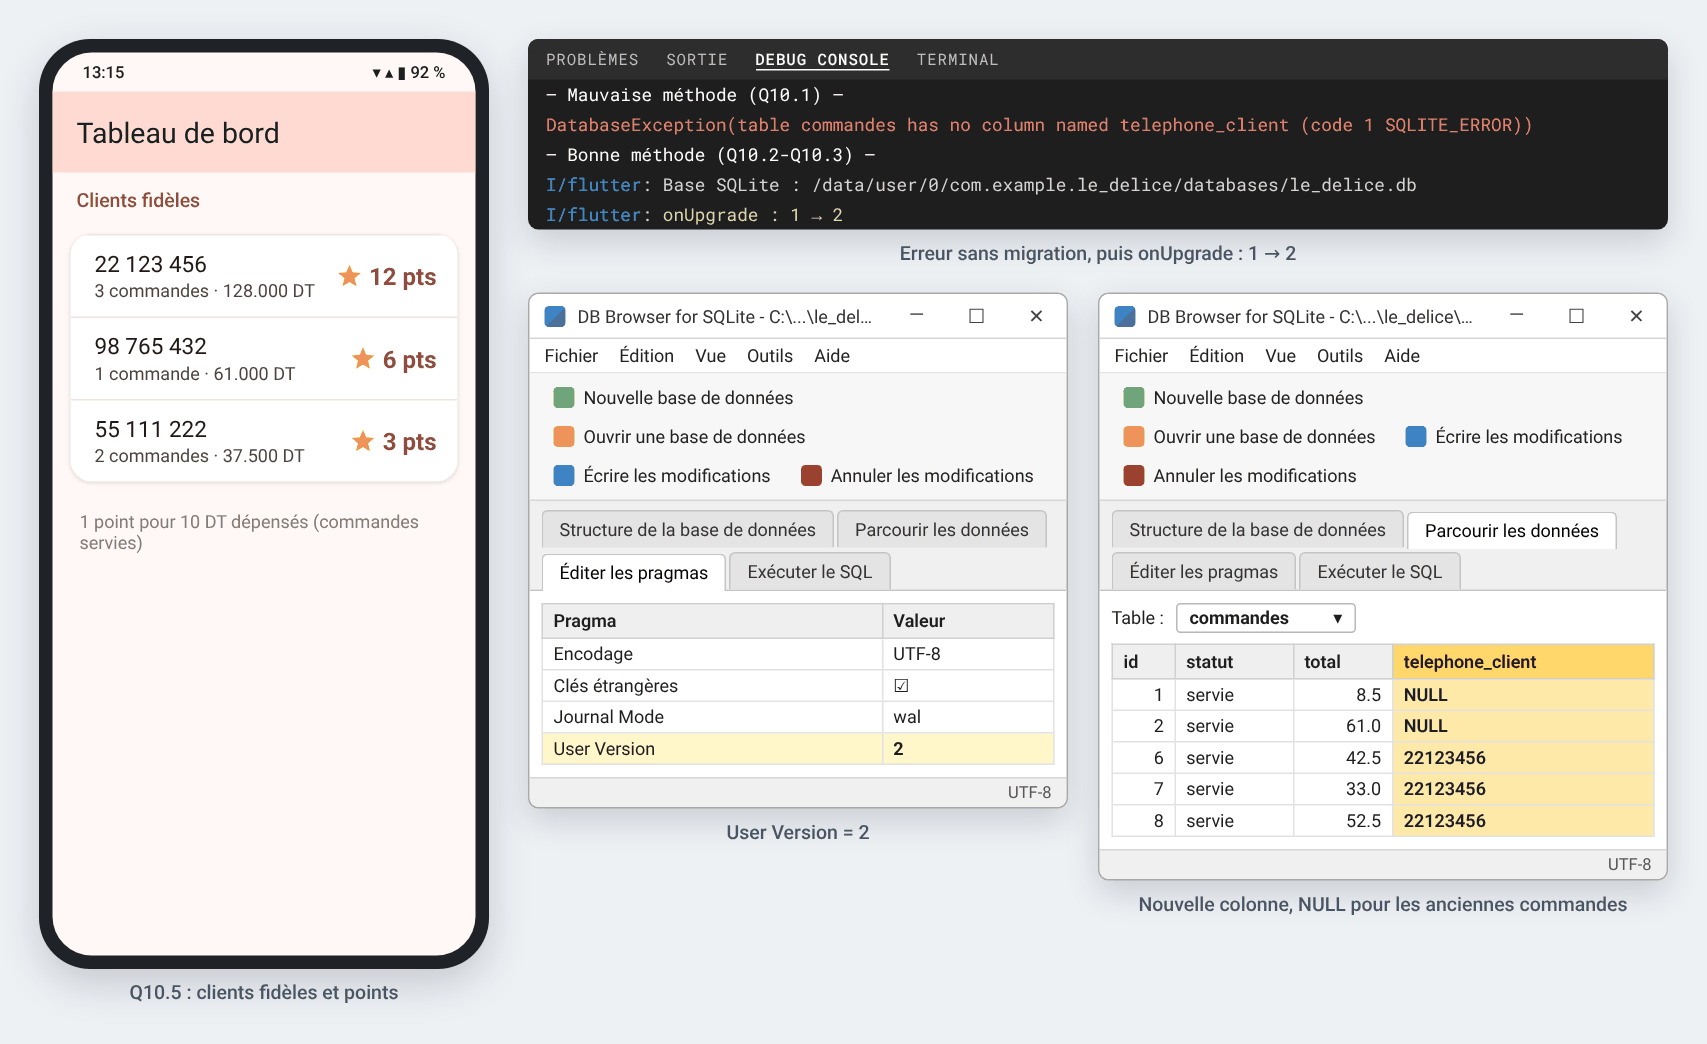Viewport: 1707px width, 1044px height.
Task: Click the star icon beside 12 pts
Action: coord(349,276)
